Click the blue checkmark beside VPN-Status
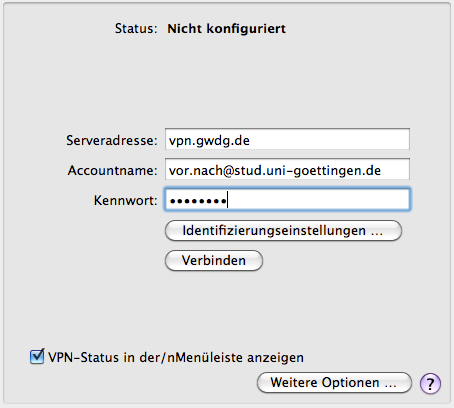 [37, 357]
